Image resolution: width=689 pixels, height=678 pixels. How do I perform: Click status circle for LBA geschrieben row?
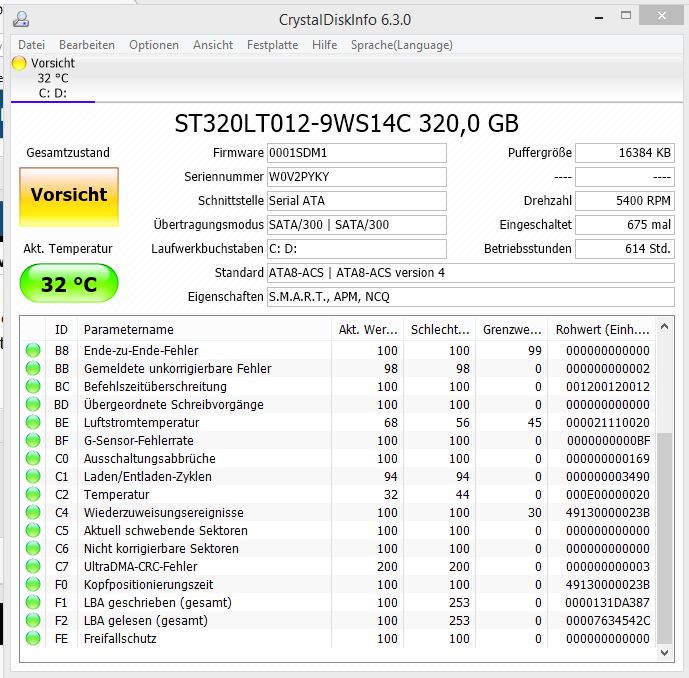coord(33,602)
